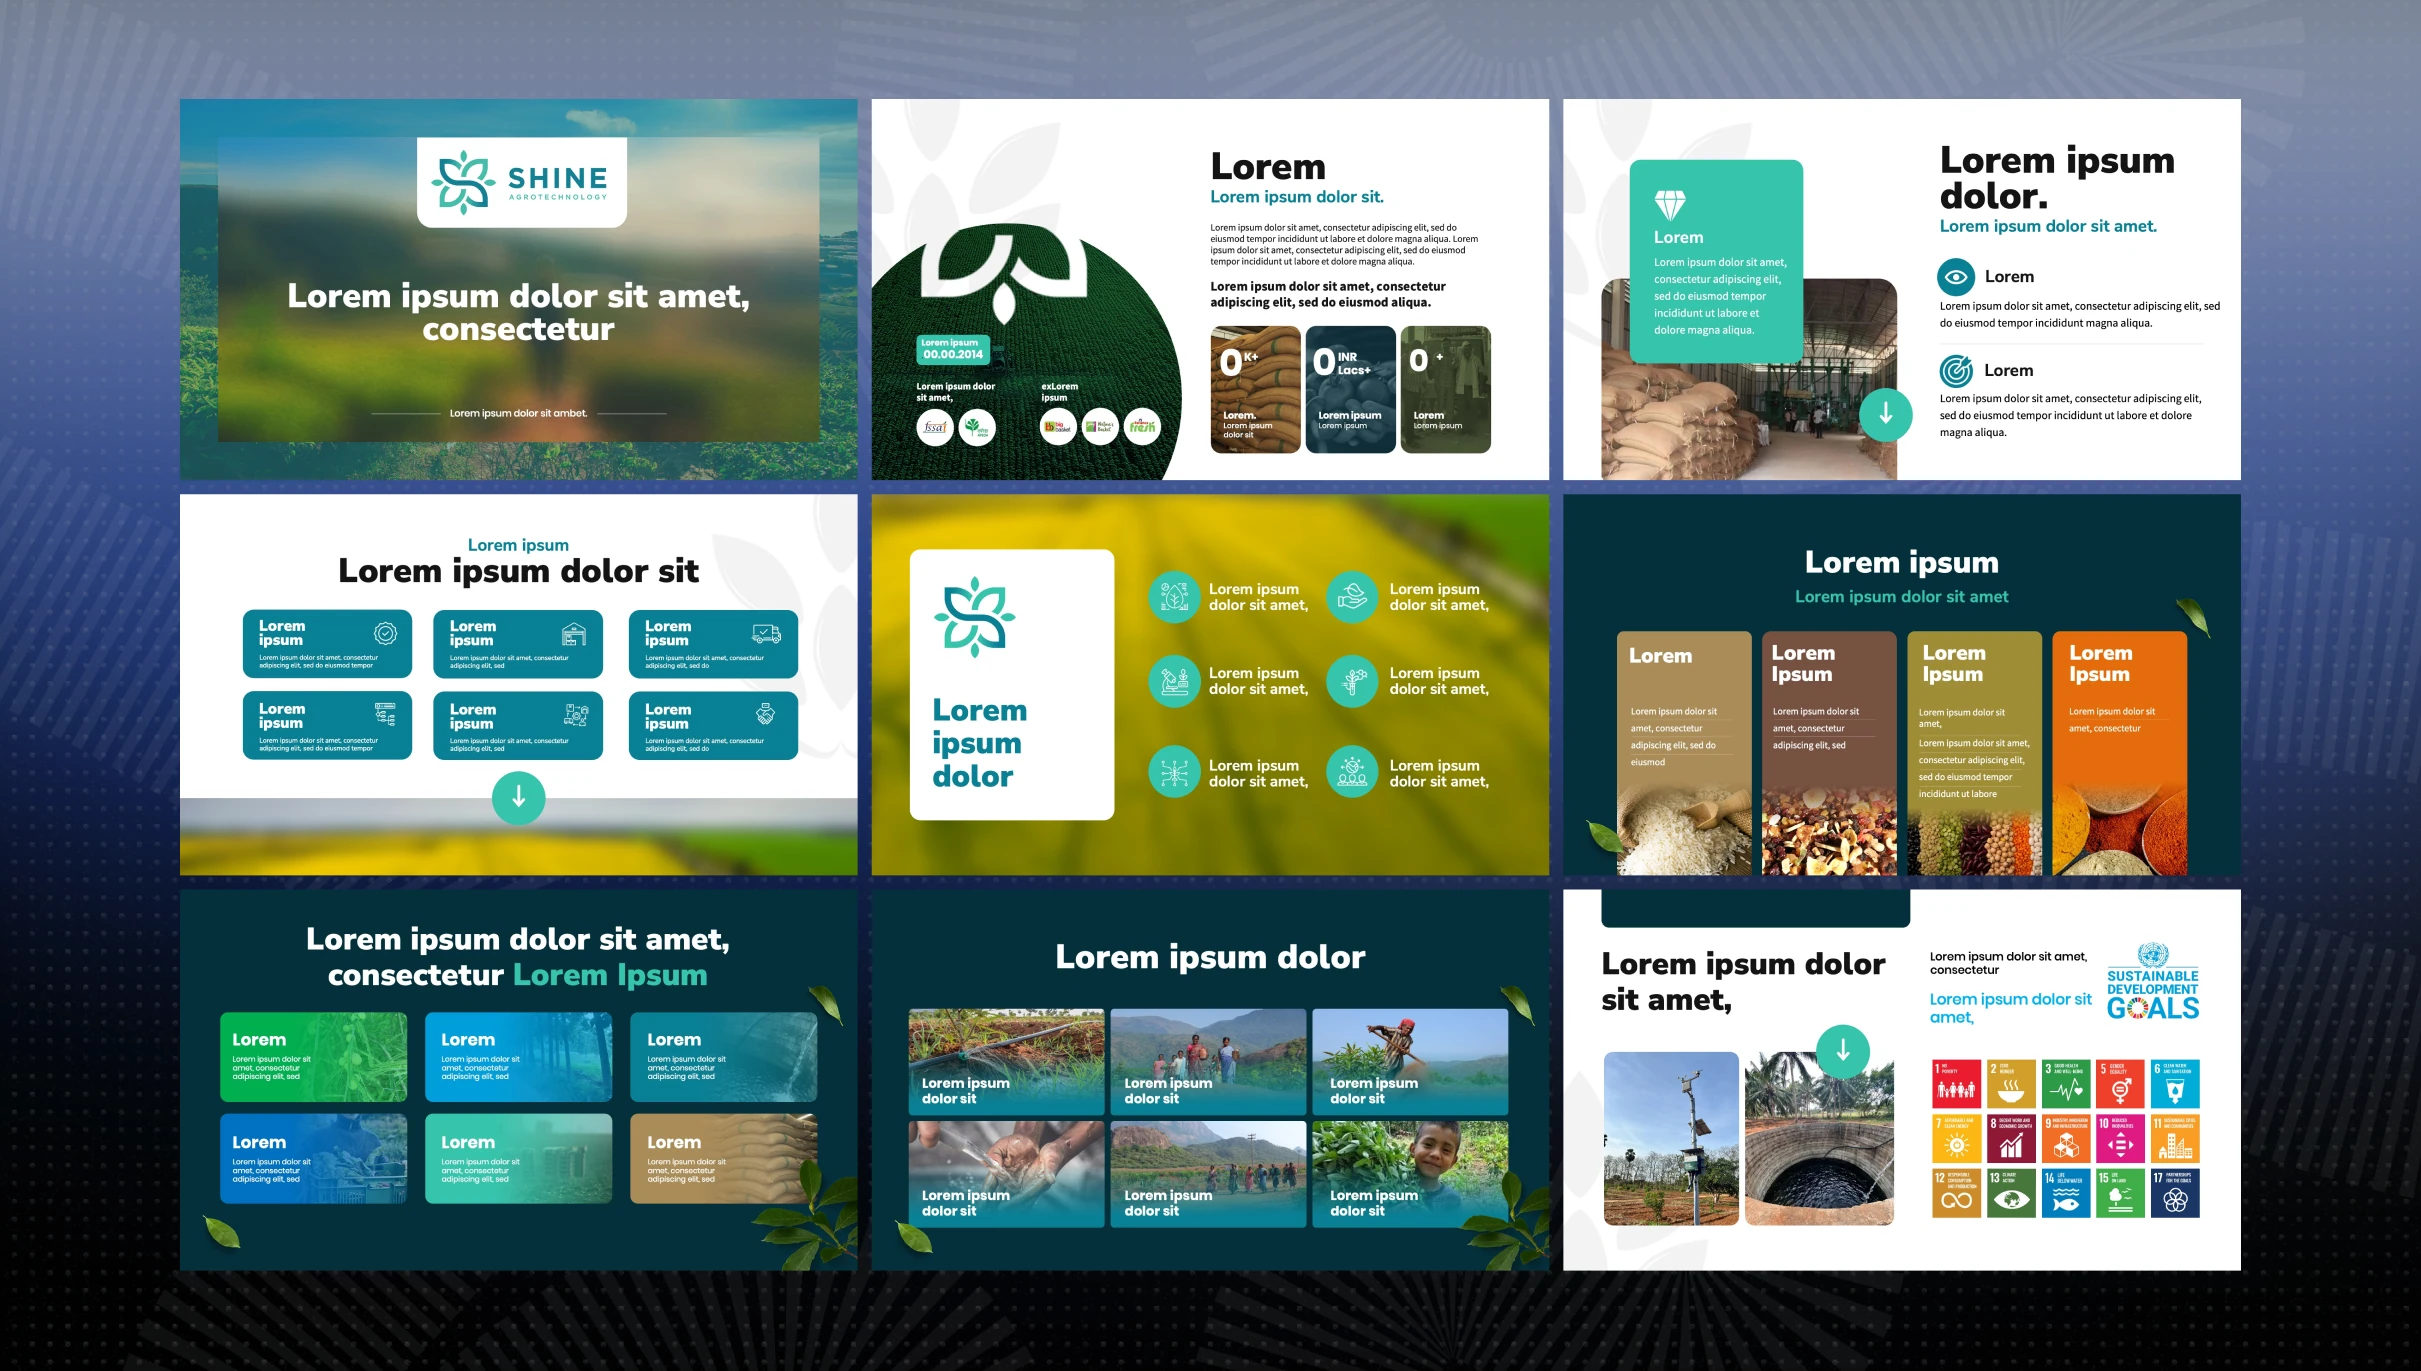Screen dimensions: 2421x1371
Task: Click the 'Lorem ipsum dolor sit ambet.' caption
Action: [x=518, y=413]
